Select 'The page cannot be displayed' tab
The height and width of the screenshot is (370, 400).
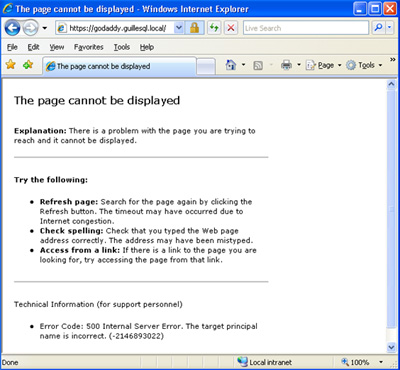coord(119,66)
